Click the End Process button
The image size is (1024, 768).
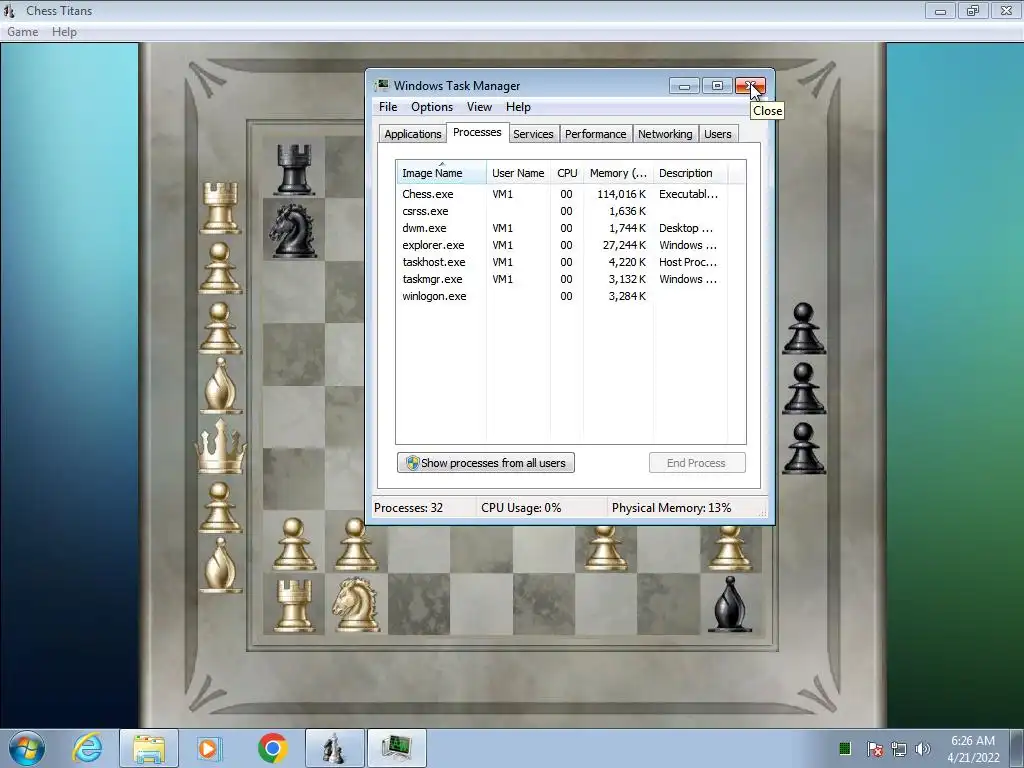(x=697, y=463)
